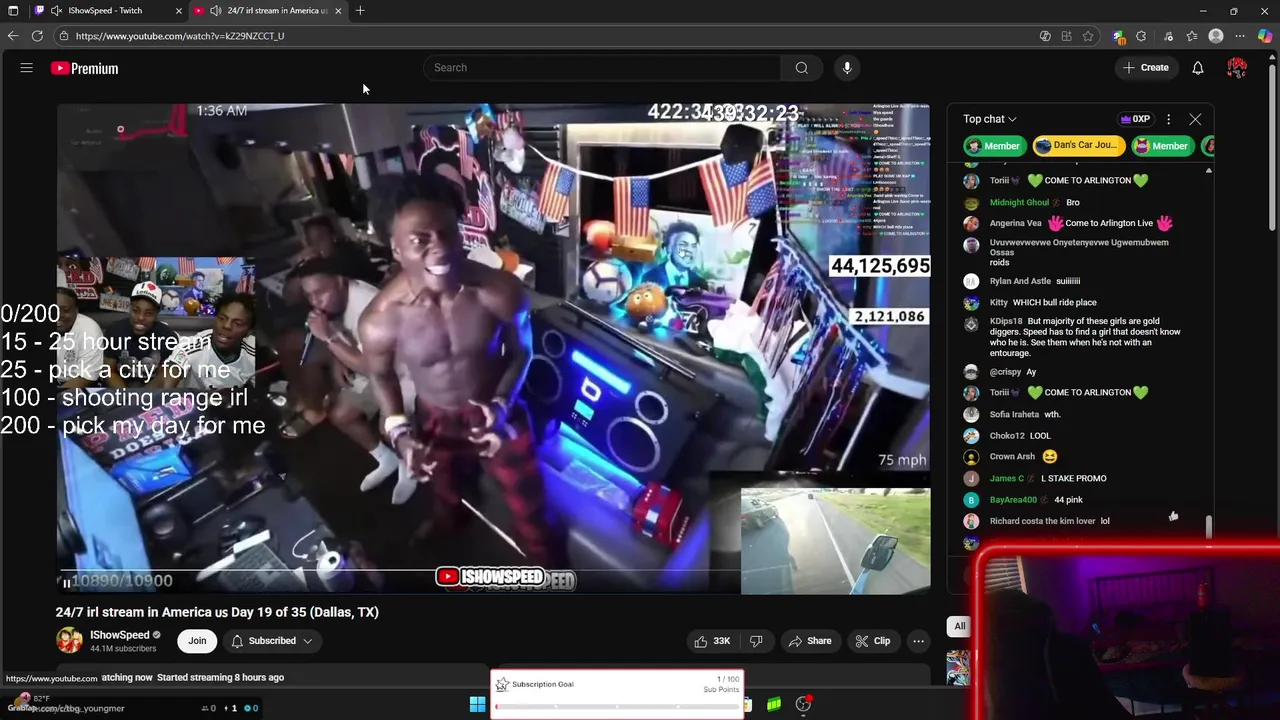Dislike the video
Image resolution: width=1280 pixels, height=720 pixels.
tap(756, 641)
